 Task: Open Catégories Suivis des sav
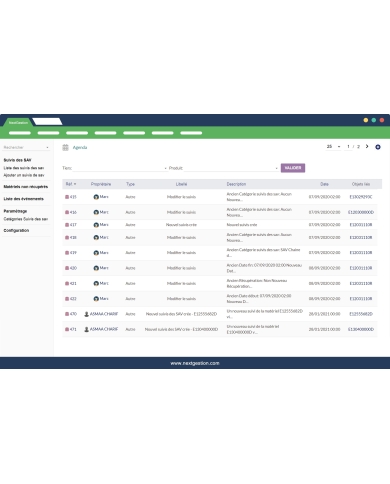click(26, 219)
